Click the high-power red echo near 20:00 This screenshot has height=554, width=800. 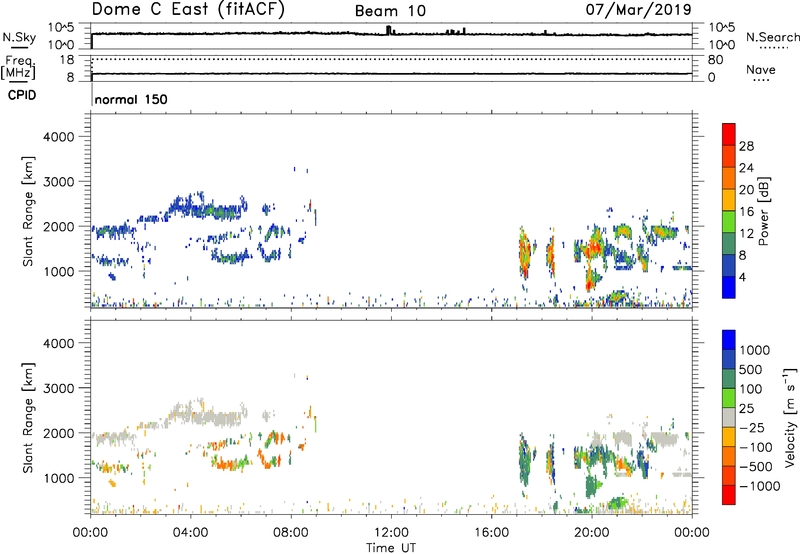593,248
